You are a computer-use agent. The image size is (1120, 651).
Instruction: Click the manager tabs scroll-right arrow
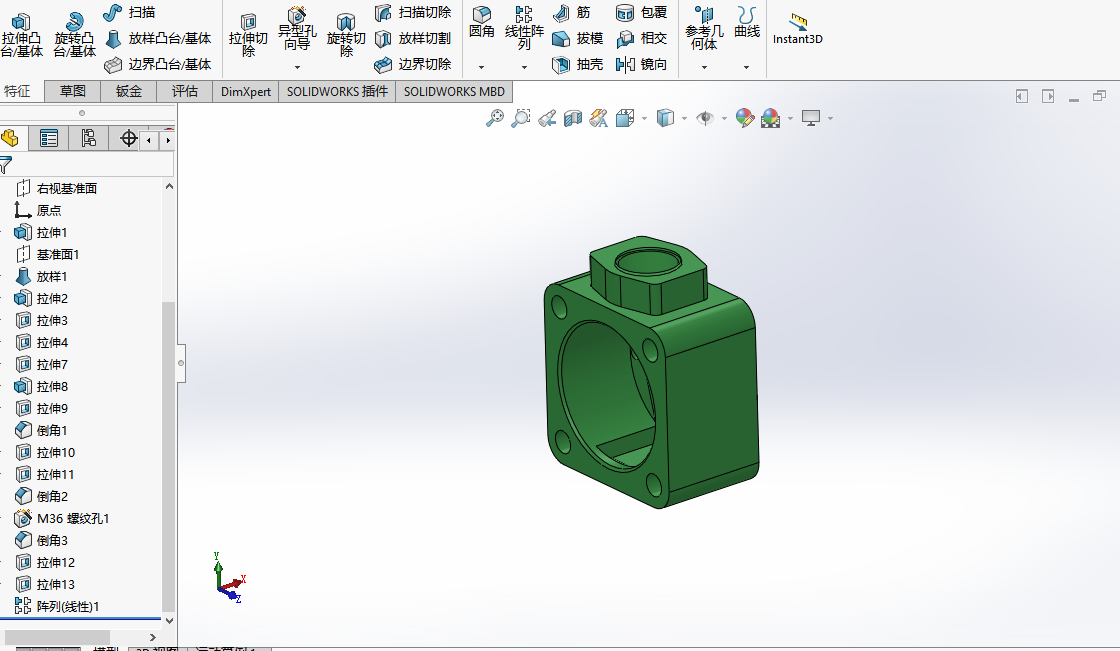click(168, 140)
